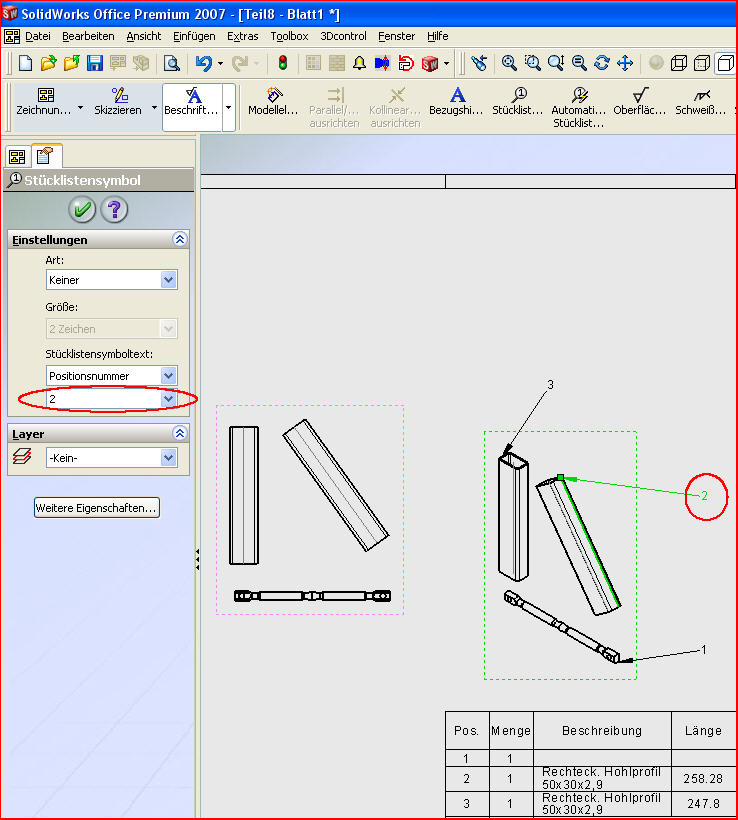Open the Extras menu

pos(243,36)
